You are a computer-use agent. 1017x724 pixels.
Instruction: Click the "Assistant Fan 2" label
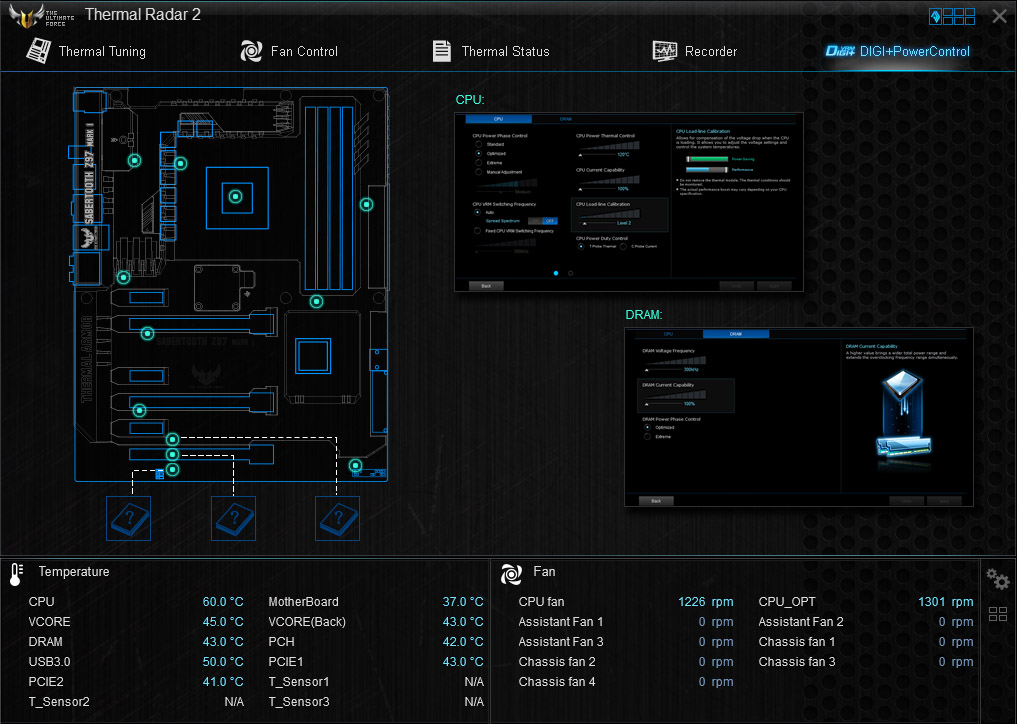[x=801, y=622]
